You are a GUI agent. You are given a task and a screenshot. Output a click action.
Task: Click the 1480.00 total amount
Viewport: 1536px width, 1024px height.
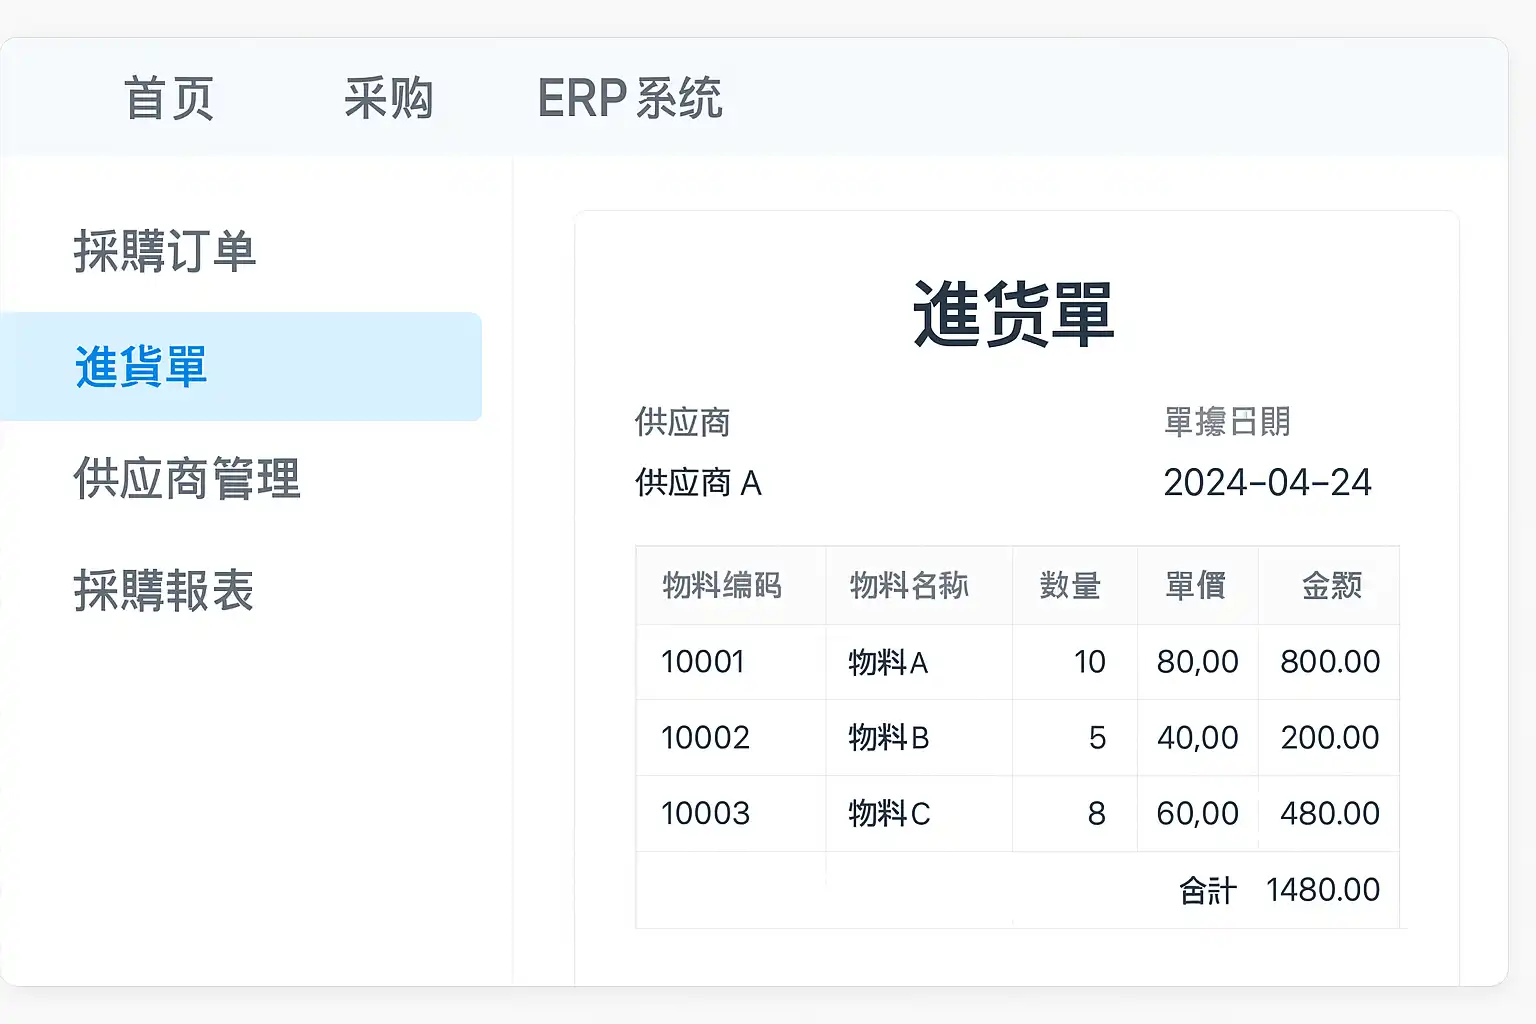1322,890
